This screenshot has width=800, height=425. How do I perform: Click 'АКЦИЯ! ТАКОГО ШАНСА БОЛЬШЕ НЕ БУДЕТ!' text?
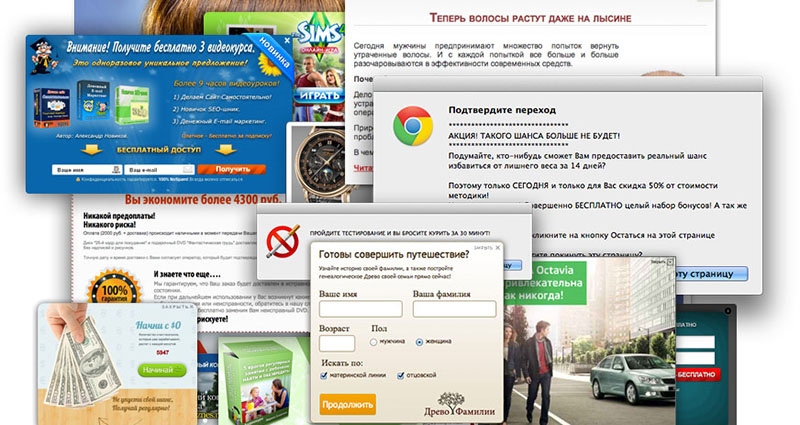[x=534, y=136]
